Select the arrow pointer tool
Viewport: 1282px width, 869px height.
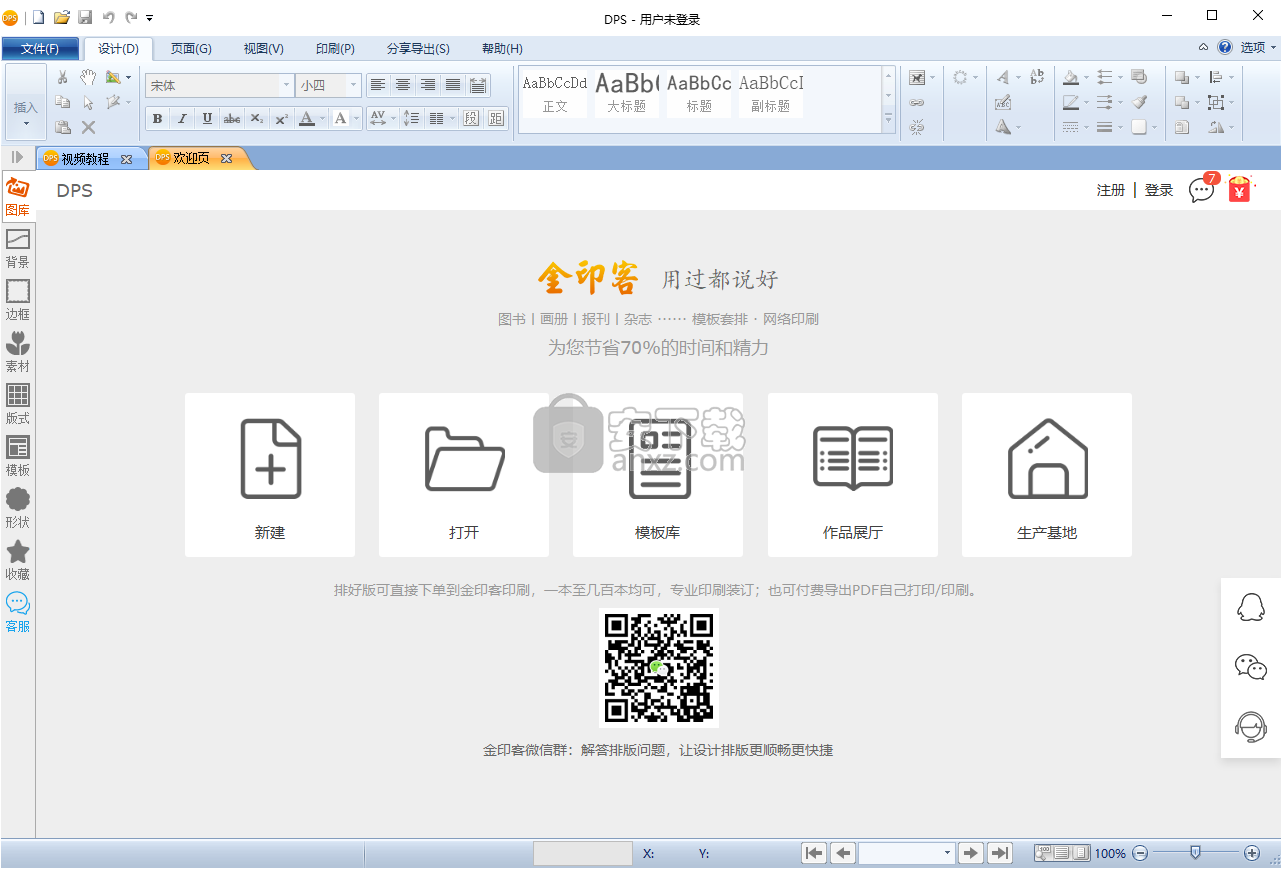(88, 102)
